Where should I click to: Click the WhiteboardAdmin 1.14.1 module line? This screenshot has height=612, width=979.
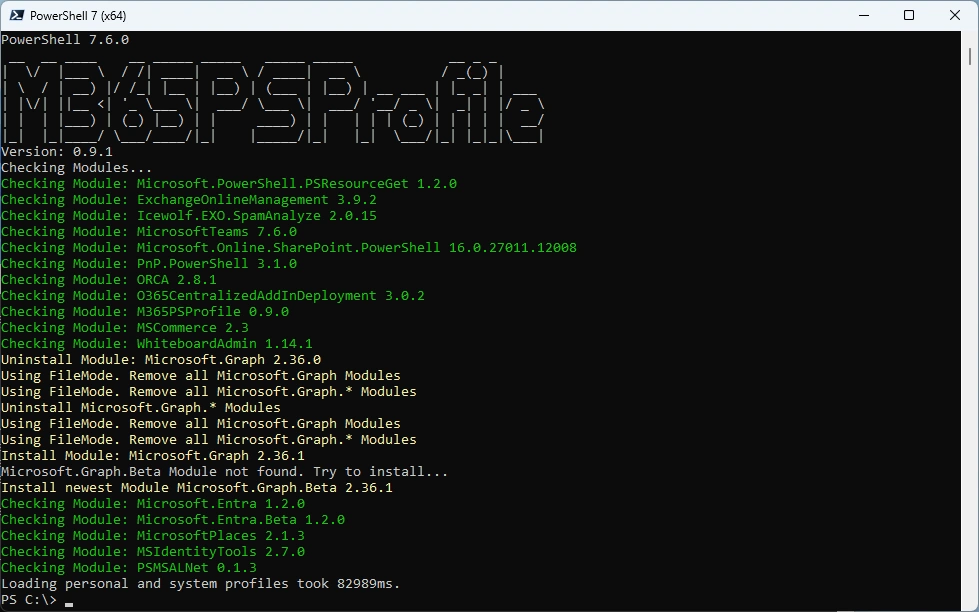156,344
